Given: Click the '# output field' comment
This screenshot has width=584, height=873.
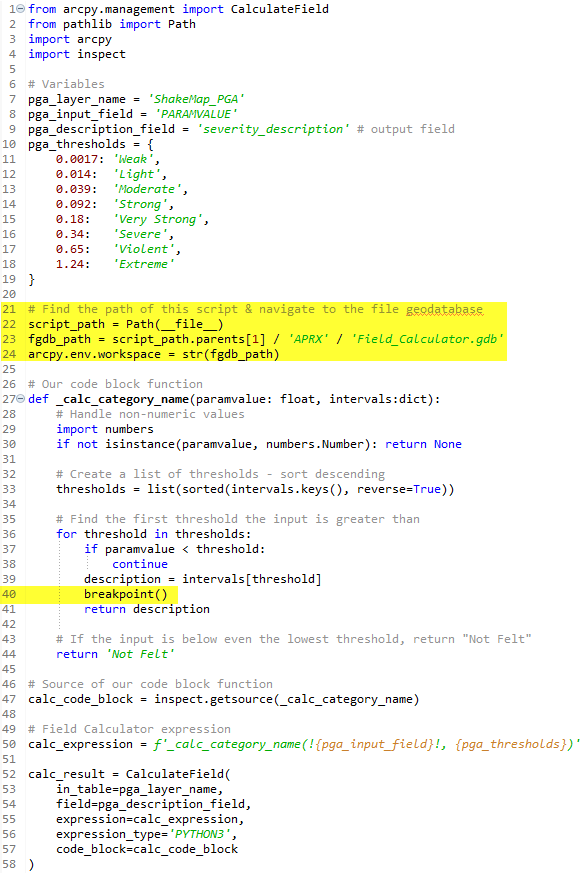Looking at the screenshot, I should pyautogui.click(x=405, y=129).
